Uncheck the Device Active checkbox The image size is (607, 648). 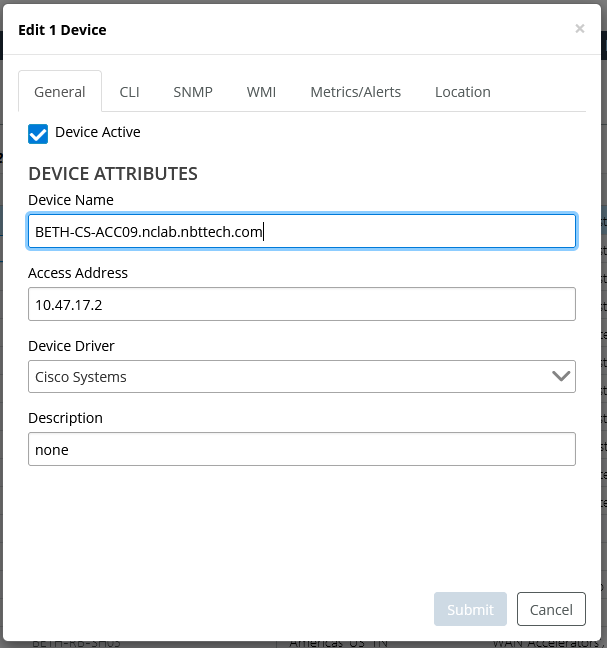click(x=38, y=134)
